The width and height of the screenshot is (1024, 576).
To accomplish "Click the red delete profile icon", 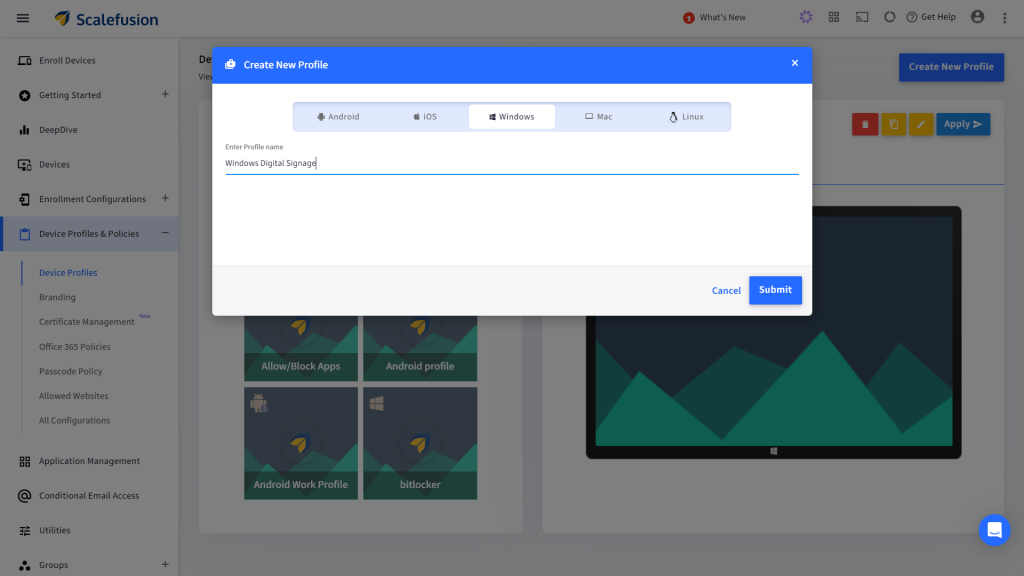I will (x=865, y=124).
